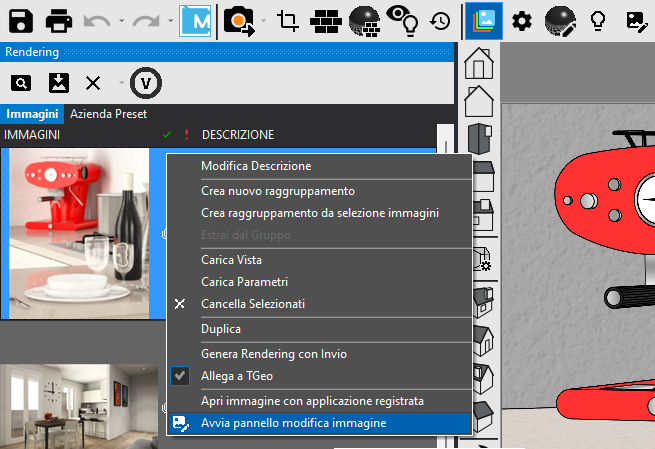The image size is (655, 449).
Task: Select the red coffee machine render thumbnail
Action: (x=79, y=233)
